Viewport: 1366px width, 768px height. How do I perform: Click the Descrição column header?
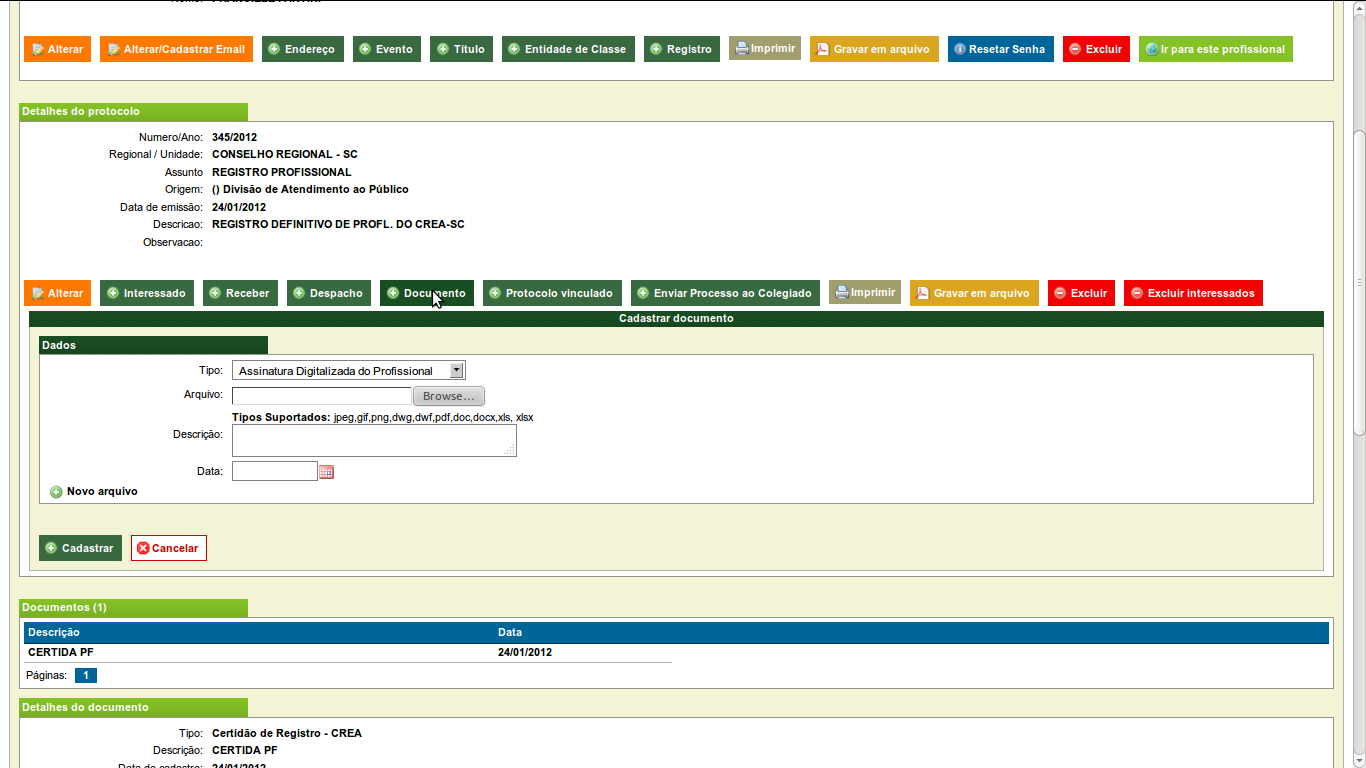[x=54, y=632]
